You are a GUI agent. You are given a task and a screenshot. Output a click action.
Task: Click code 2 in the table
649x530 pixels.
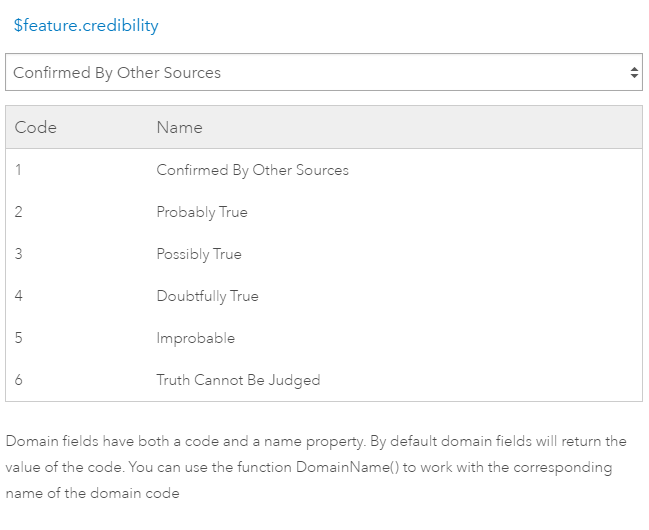[19, 212]
